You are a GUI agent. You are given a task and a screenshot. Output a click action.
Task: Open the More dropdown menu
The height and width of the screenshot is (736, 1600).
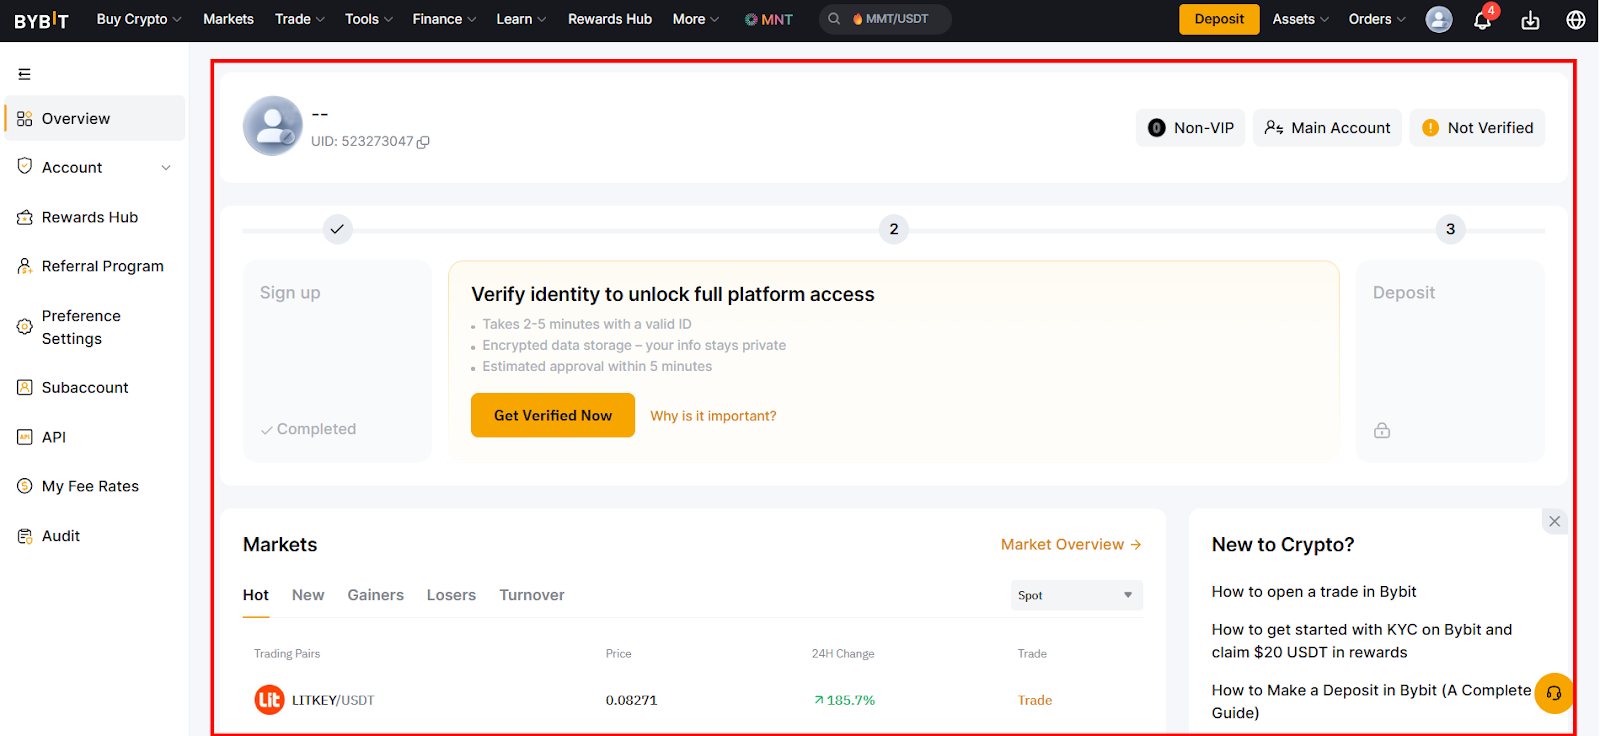(x=696, y=19)
